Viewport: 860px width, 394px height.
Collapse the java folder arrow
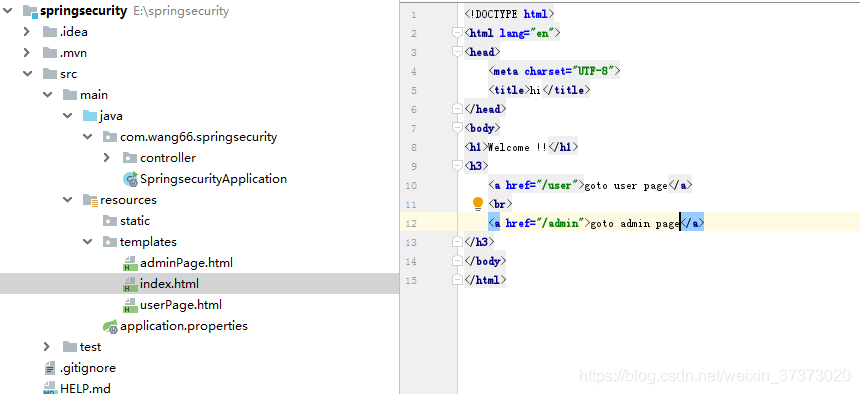[67, 116]
